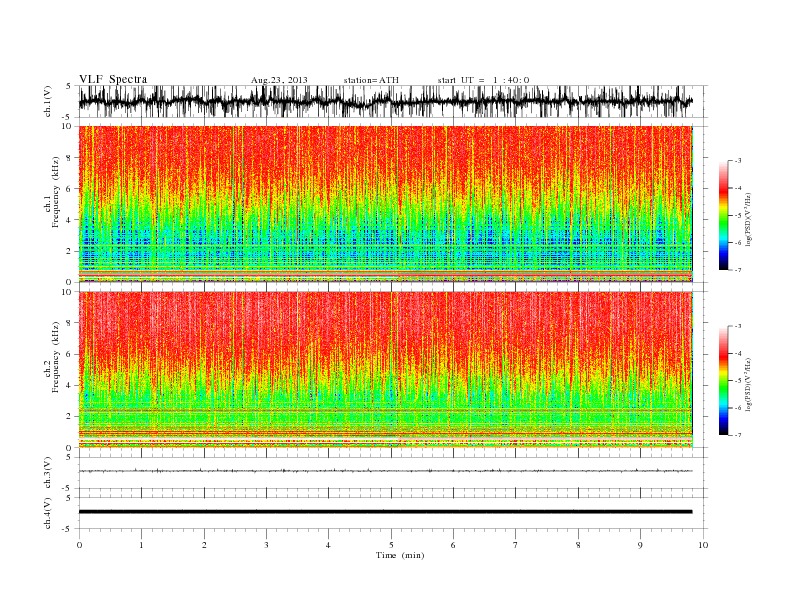
Task: Click the "ch.4(V)" axis label
Action: point(47,513)
